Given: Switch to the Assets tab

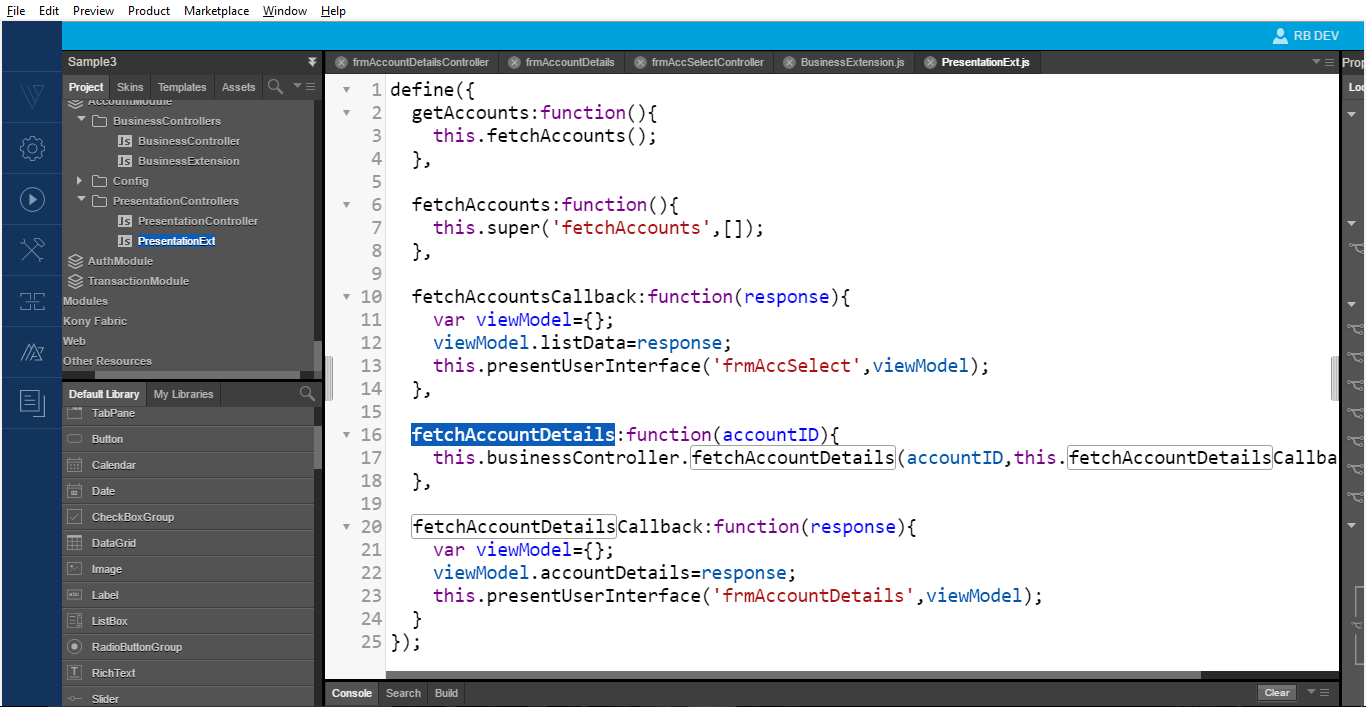Looking at the screenshot, I should (x=238, y=87).
